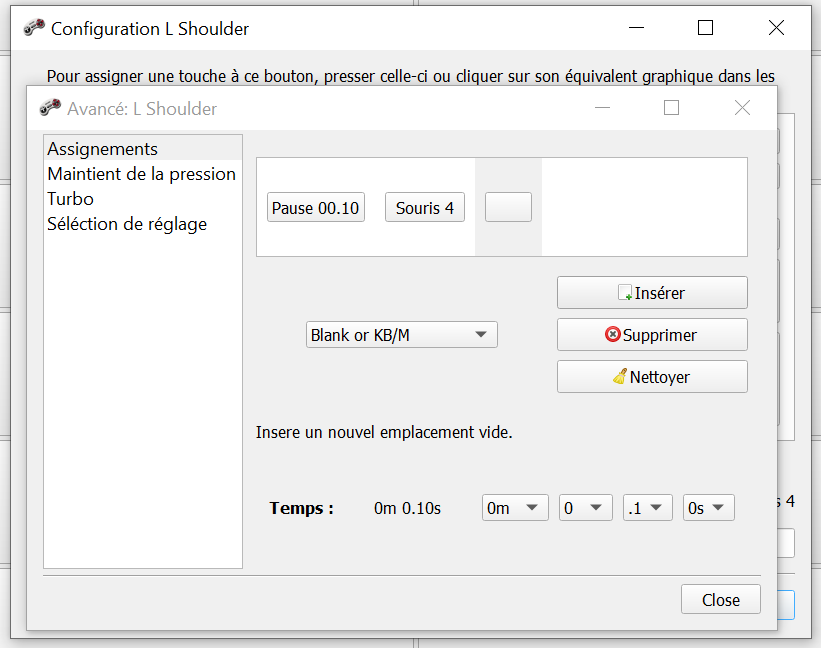Click the gamepad icon in Avancé title bar
Screen dimensions: 821x648
(50, 108)
